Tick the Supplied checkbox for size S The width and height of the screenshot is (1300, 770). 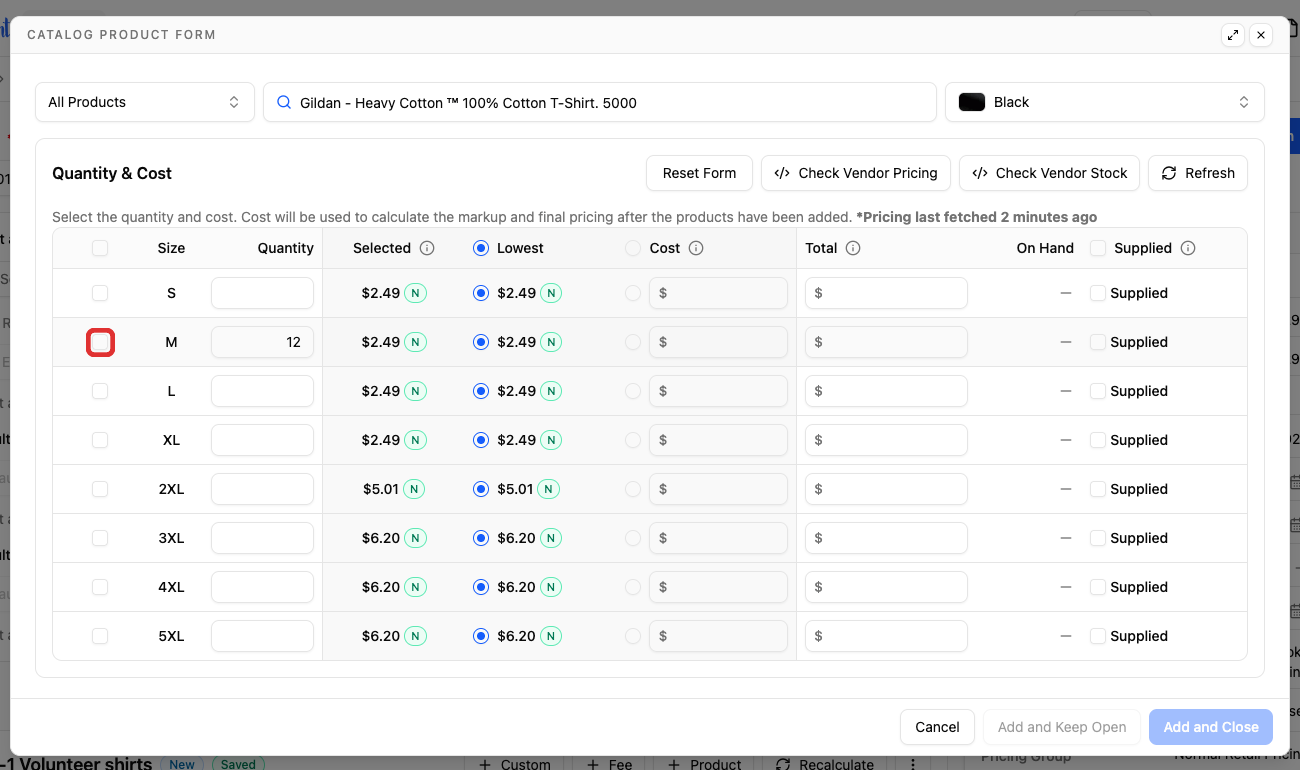(x=1098, y=293)
